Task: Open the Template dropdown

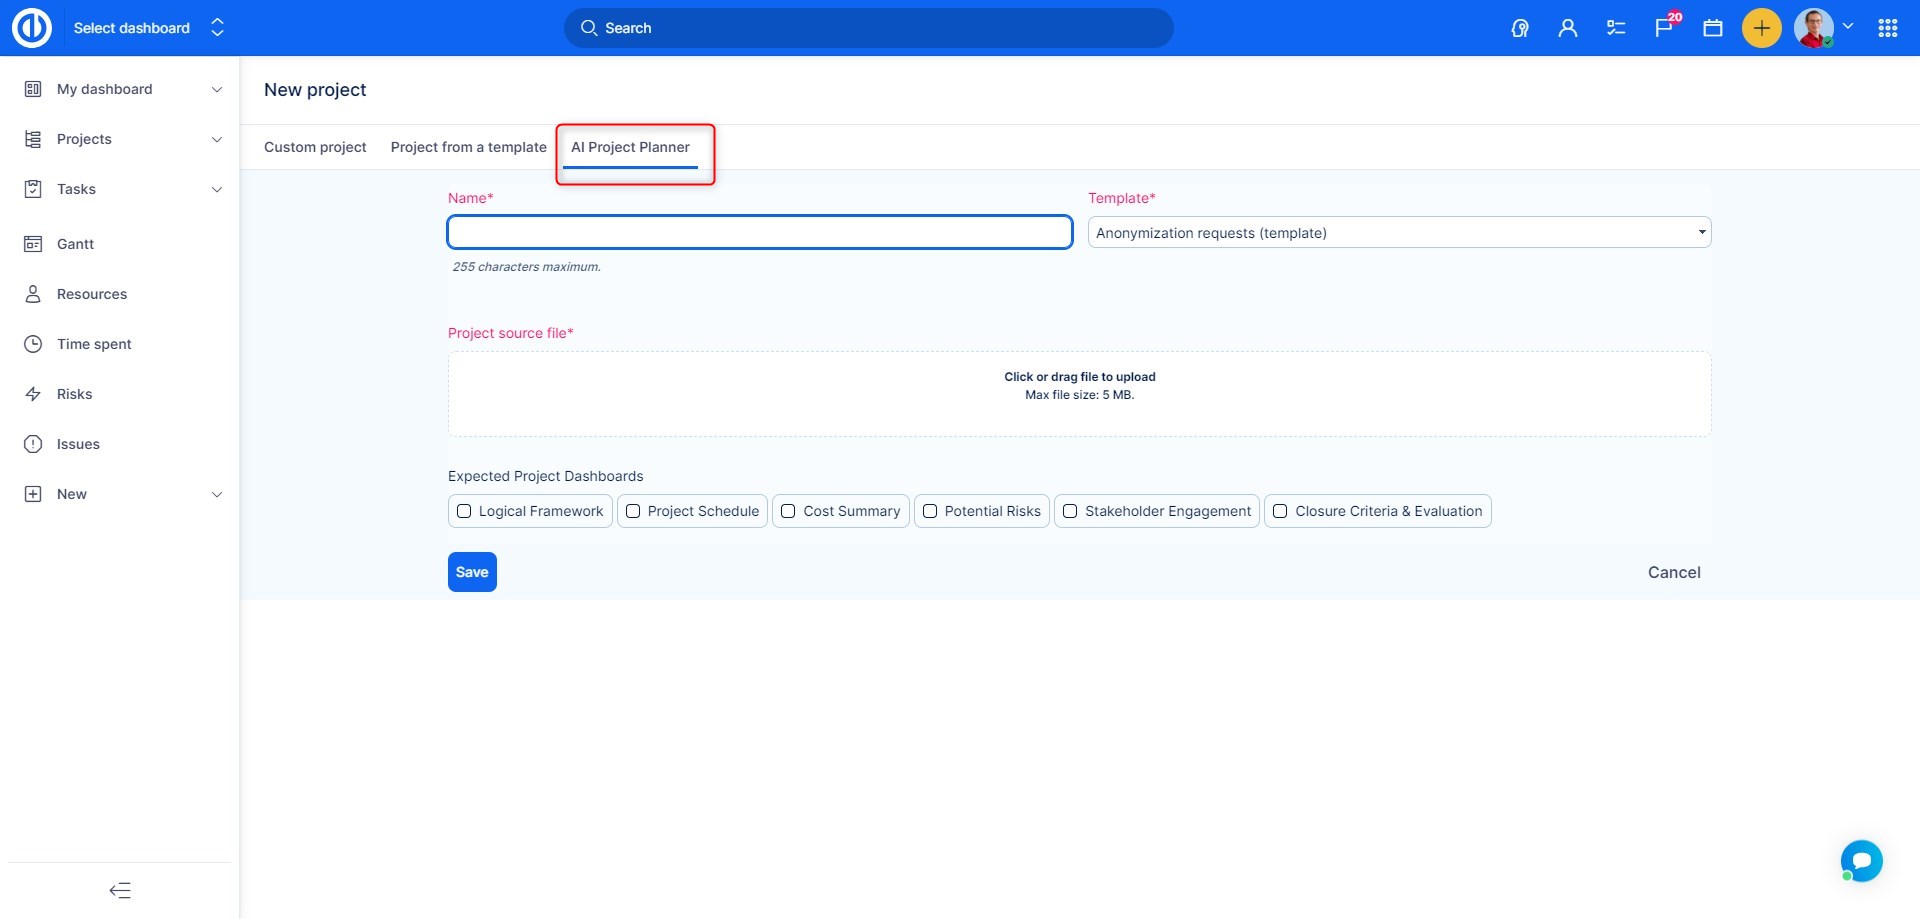Action: [x=1398, y=233]
